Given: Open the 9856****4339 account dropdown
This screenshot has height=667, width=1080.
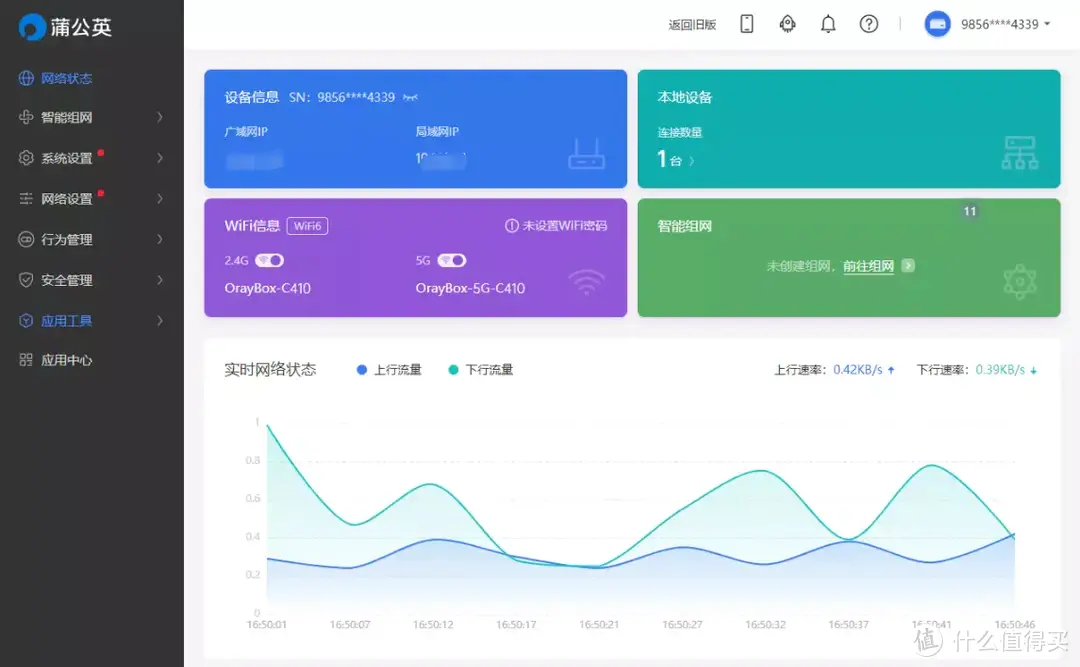Looking at the screenshot, I should (1000, 23).
